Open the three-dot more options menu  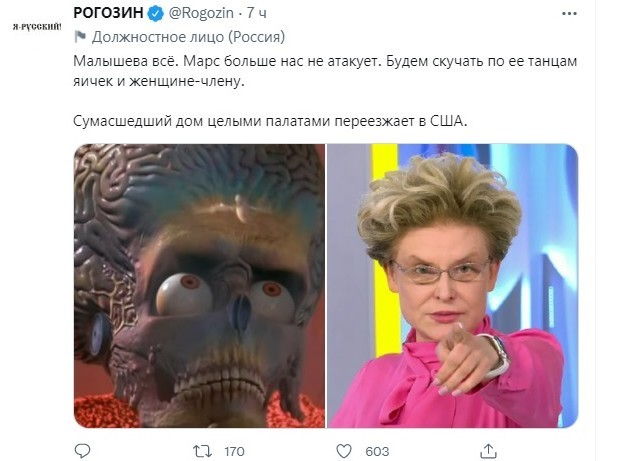click(x=569, y=13)
